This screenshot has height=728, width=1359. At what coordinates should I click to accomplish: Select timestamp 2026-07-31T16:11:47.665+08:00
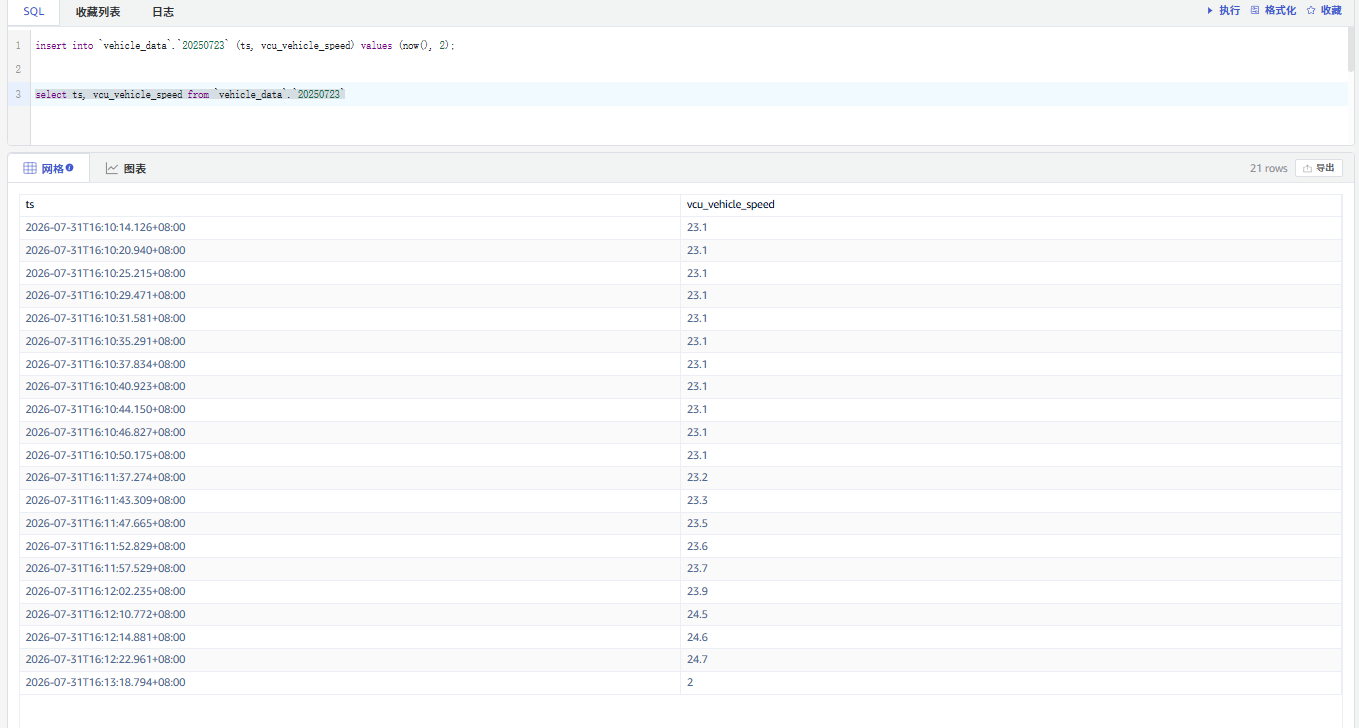pyautogui.click(x=105, y=523)
